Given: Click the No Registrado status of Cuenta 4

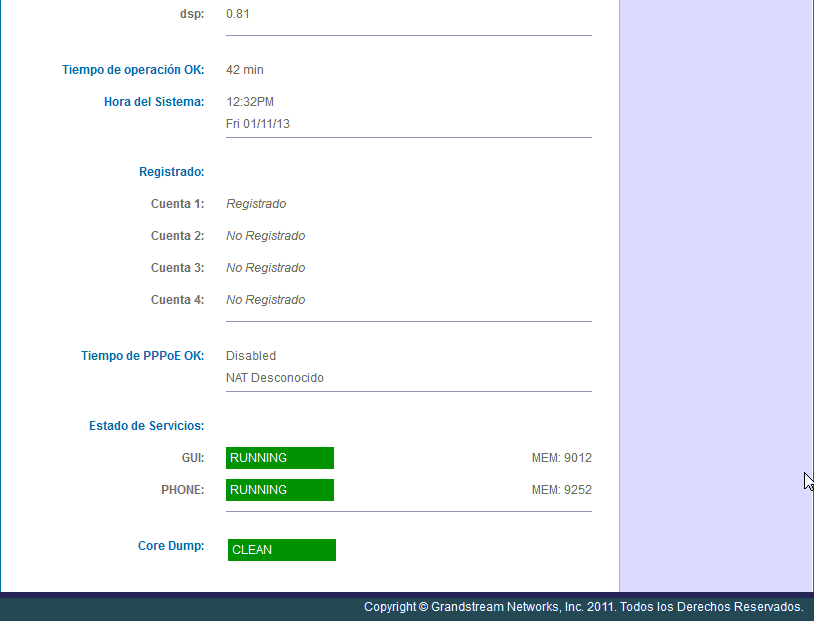Looking at the screenshot, I should click(265, 299).
